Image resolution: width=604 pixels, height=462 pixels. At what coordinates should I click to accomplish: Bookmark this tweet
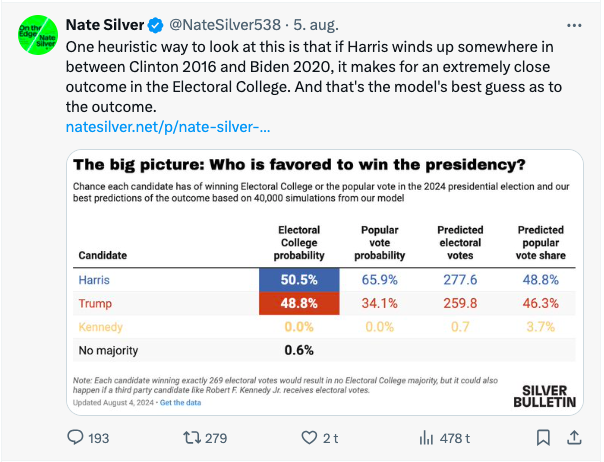[x=543, y=438]
